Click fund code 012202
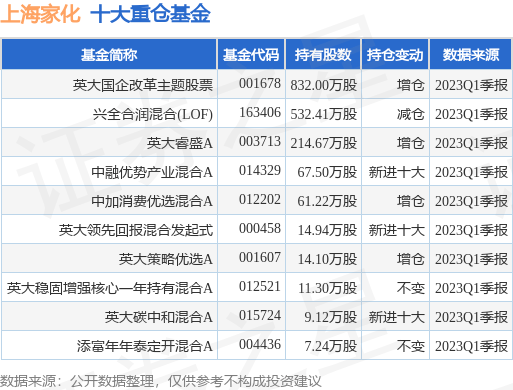 [260, 199]
